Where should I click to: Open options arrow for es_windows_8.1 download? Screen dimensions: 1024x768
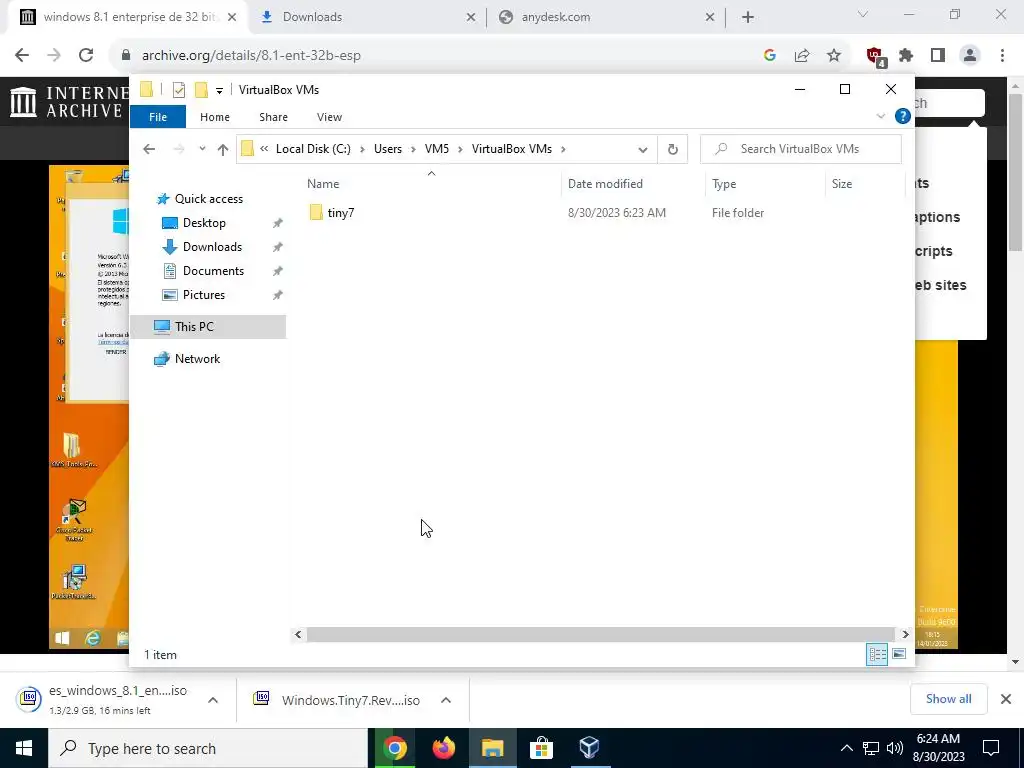click(x=213, y=700)
